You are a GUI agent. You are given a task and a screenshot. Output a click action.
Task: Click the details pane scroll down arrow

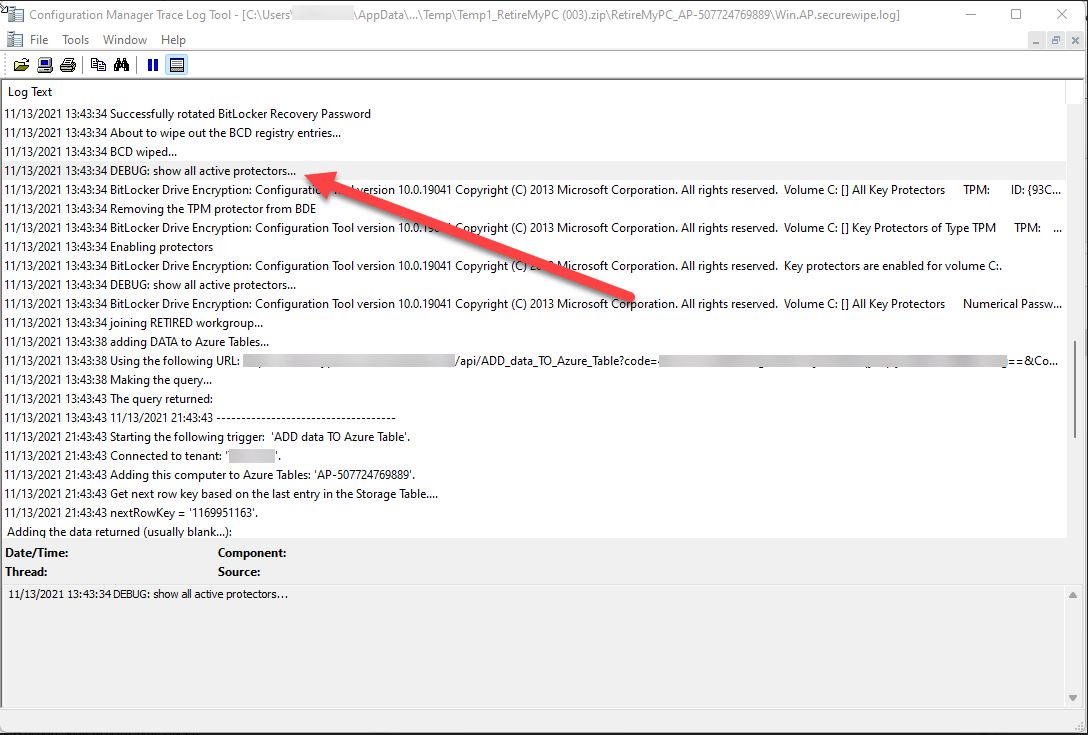pos(1073,698)
